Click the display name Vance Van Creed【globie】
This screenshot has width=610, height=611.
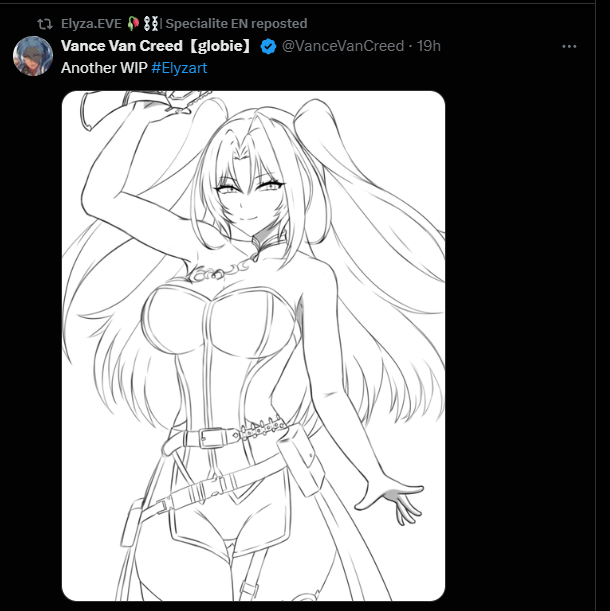click(x=156, y=46)
